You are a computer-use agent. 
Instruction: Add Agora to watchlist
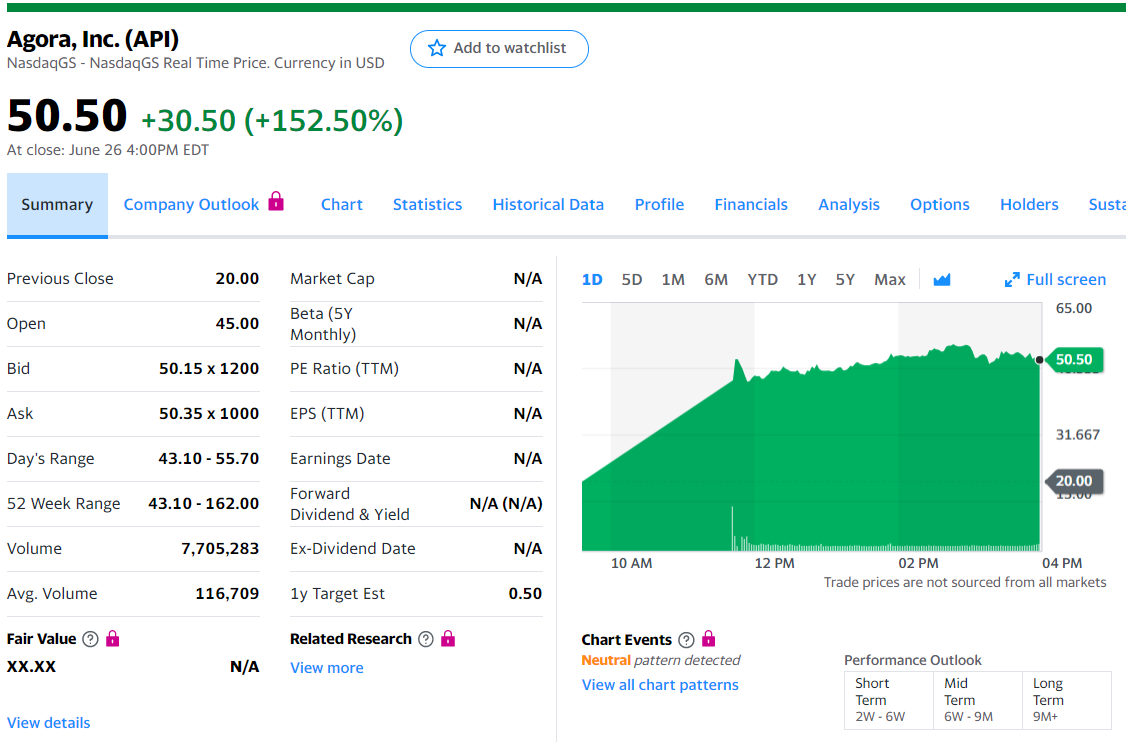point(499,49)
